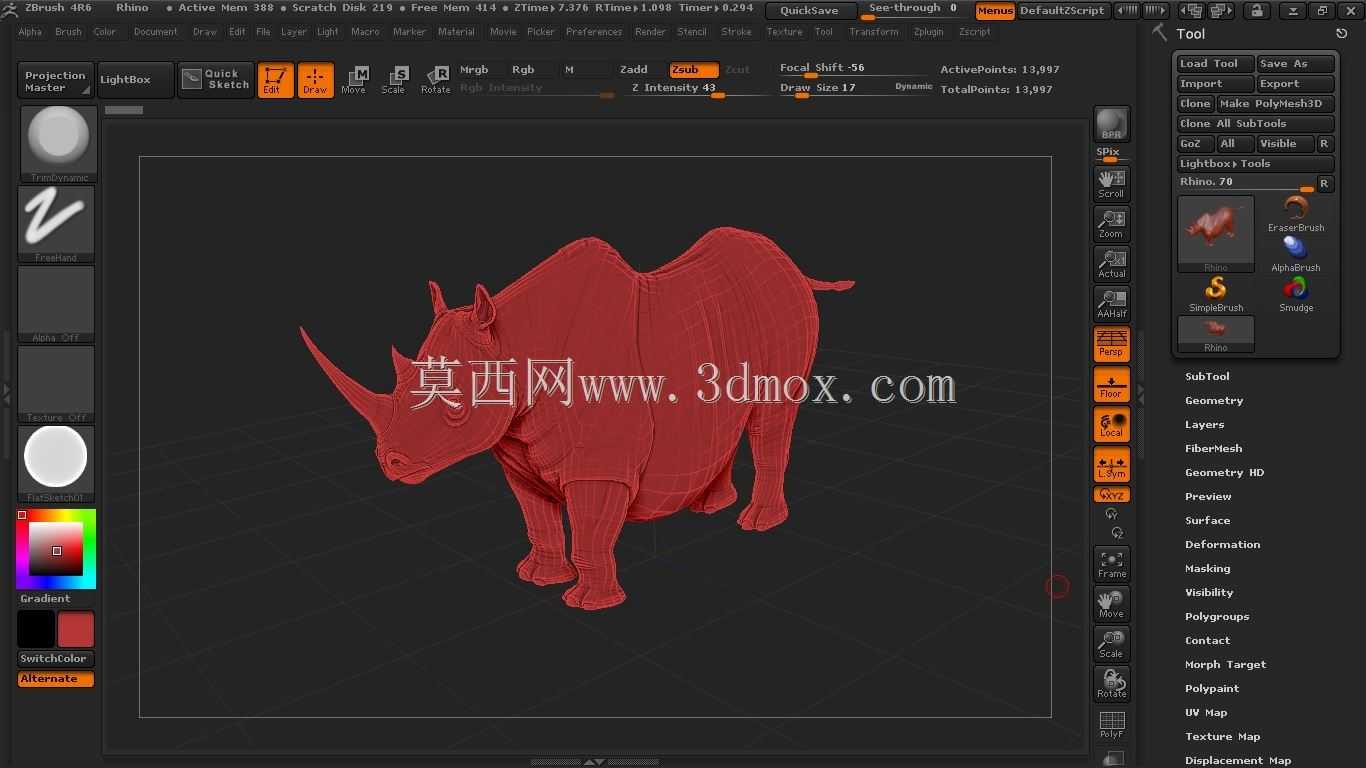Open the Render menu
The width and height of the screenshot is (1366, 768).
tap(650, 32)
